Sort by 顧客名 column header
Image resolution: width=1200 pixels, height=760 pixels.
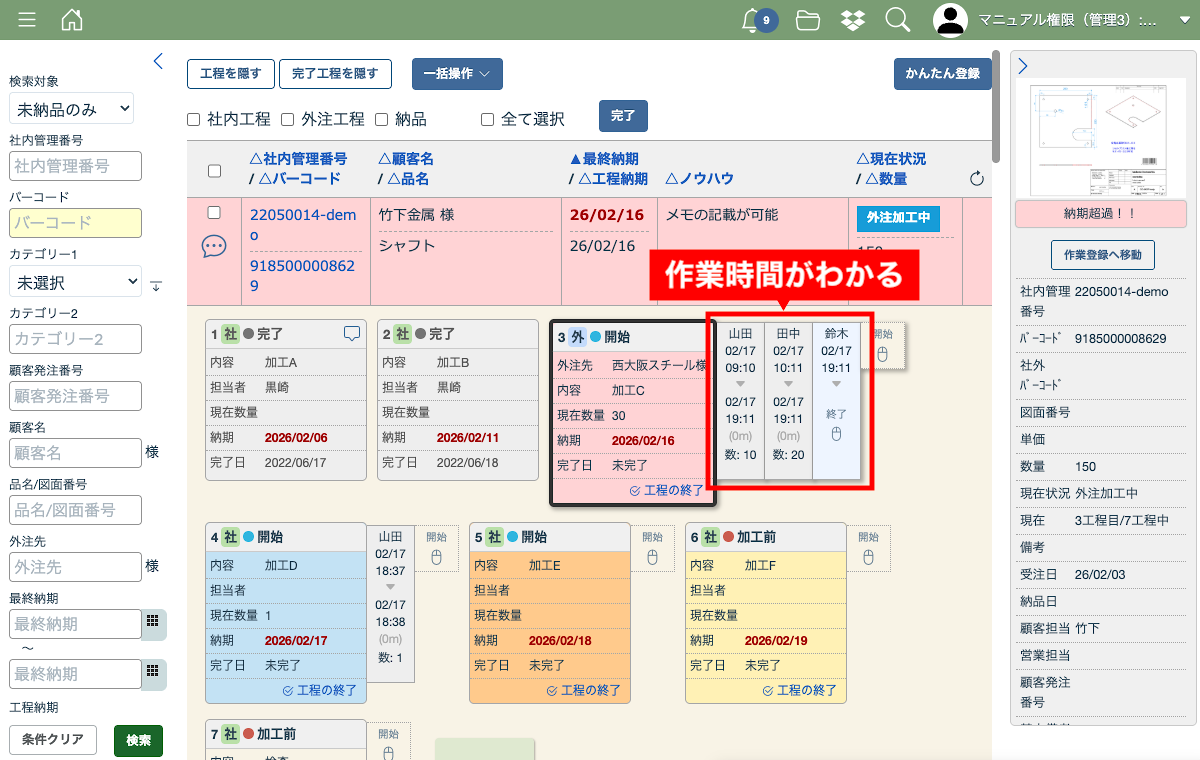coord(405,159)
